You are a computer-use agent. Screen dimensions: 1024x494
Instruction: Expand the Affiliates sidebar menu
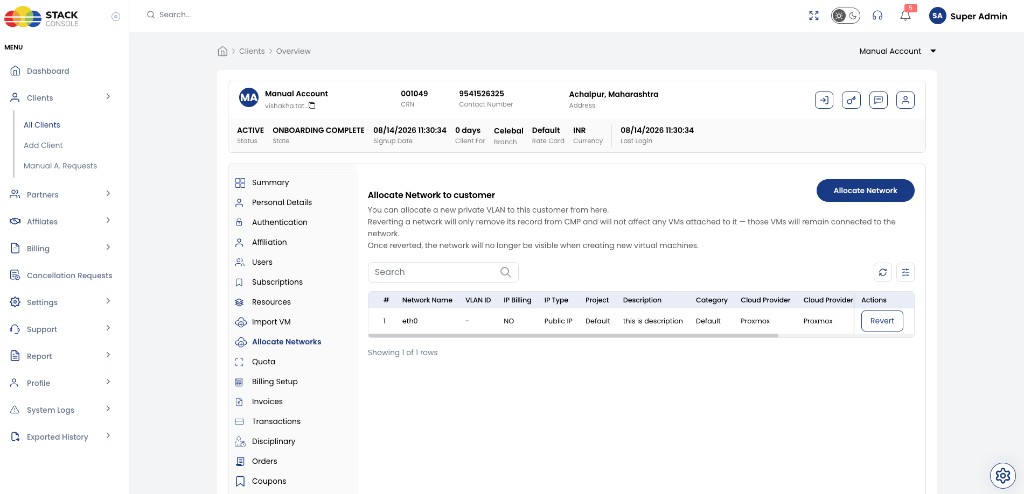coord(60,221)
